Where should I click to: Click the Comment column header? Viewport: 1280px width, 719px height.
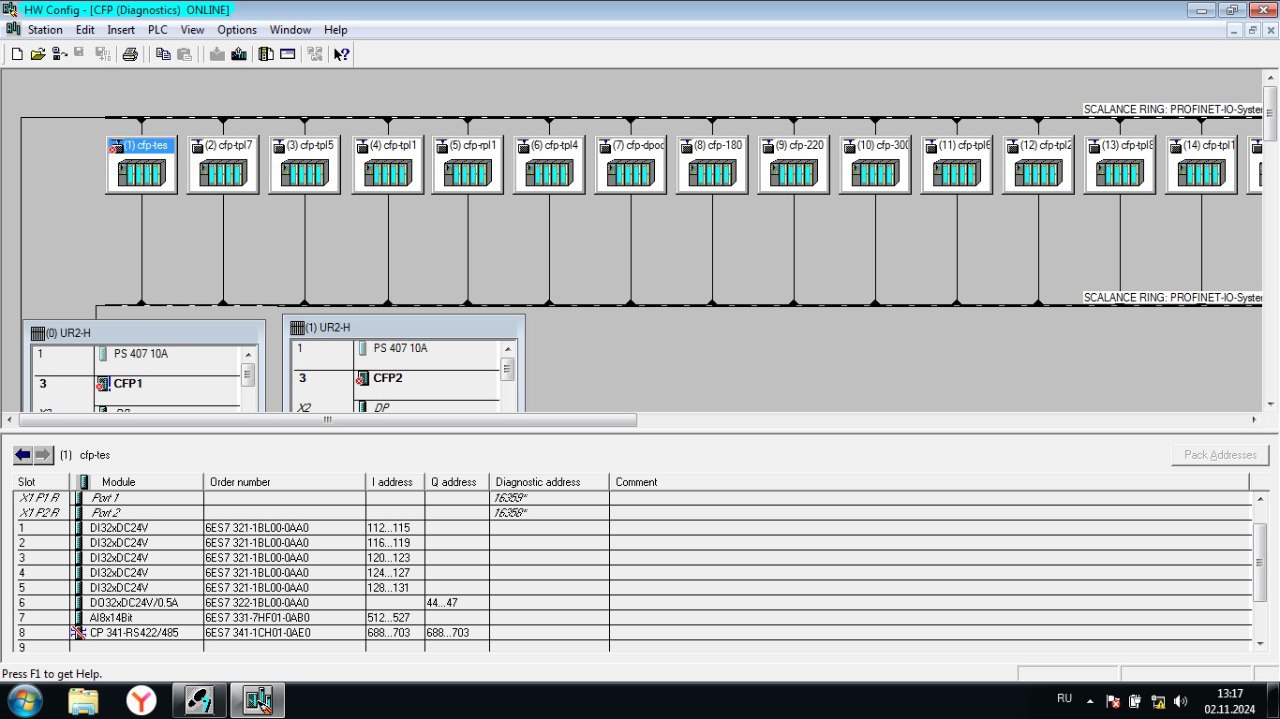pos(930,482)
